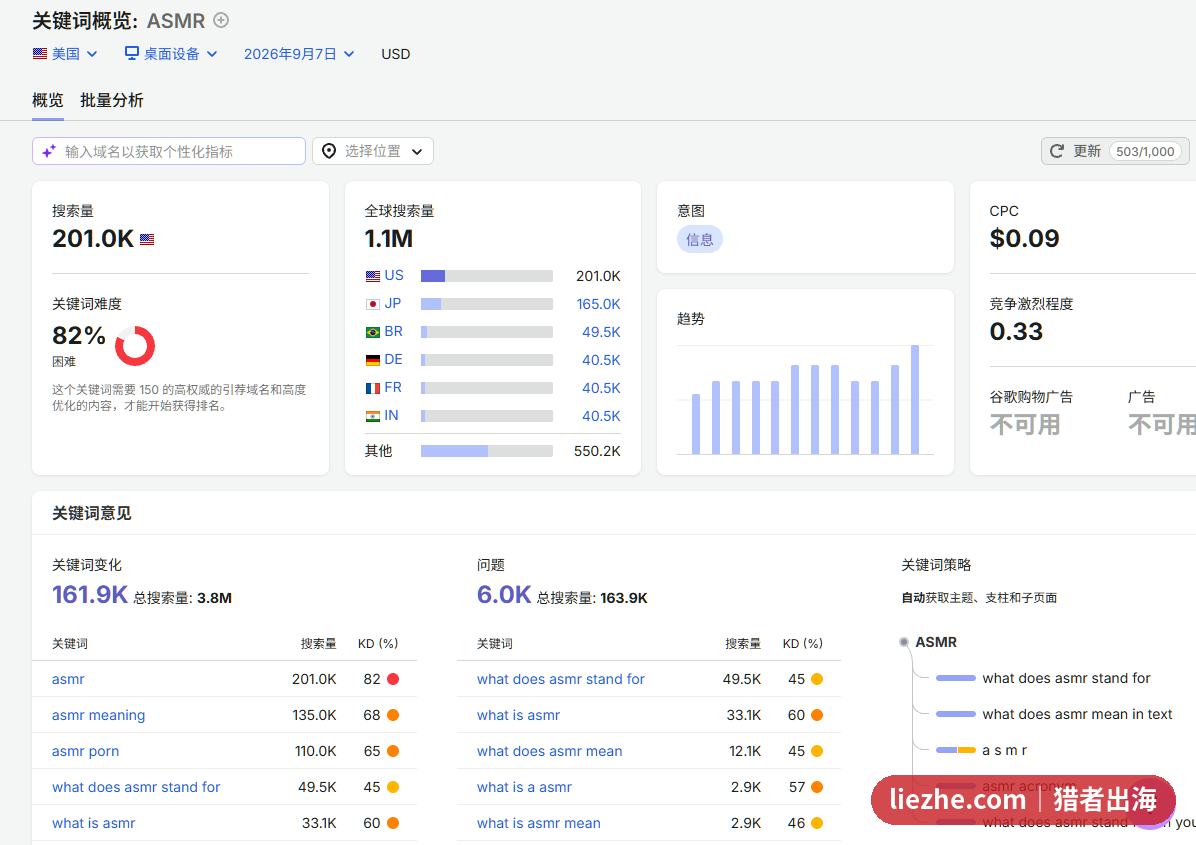Click the 更新 refresh button
The height and width of the screenshot is (845, 1196).
click(1114, 151)
